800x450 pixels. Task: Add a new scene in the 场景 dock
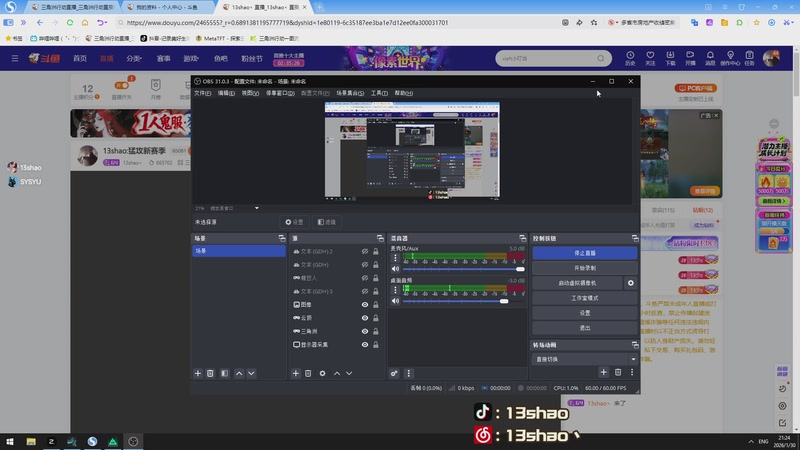click(198, 373)
